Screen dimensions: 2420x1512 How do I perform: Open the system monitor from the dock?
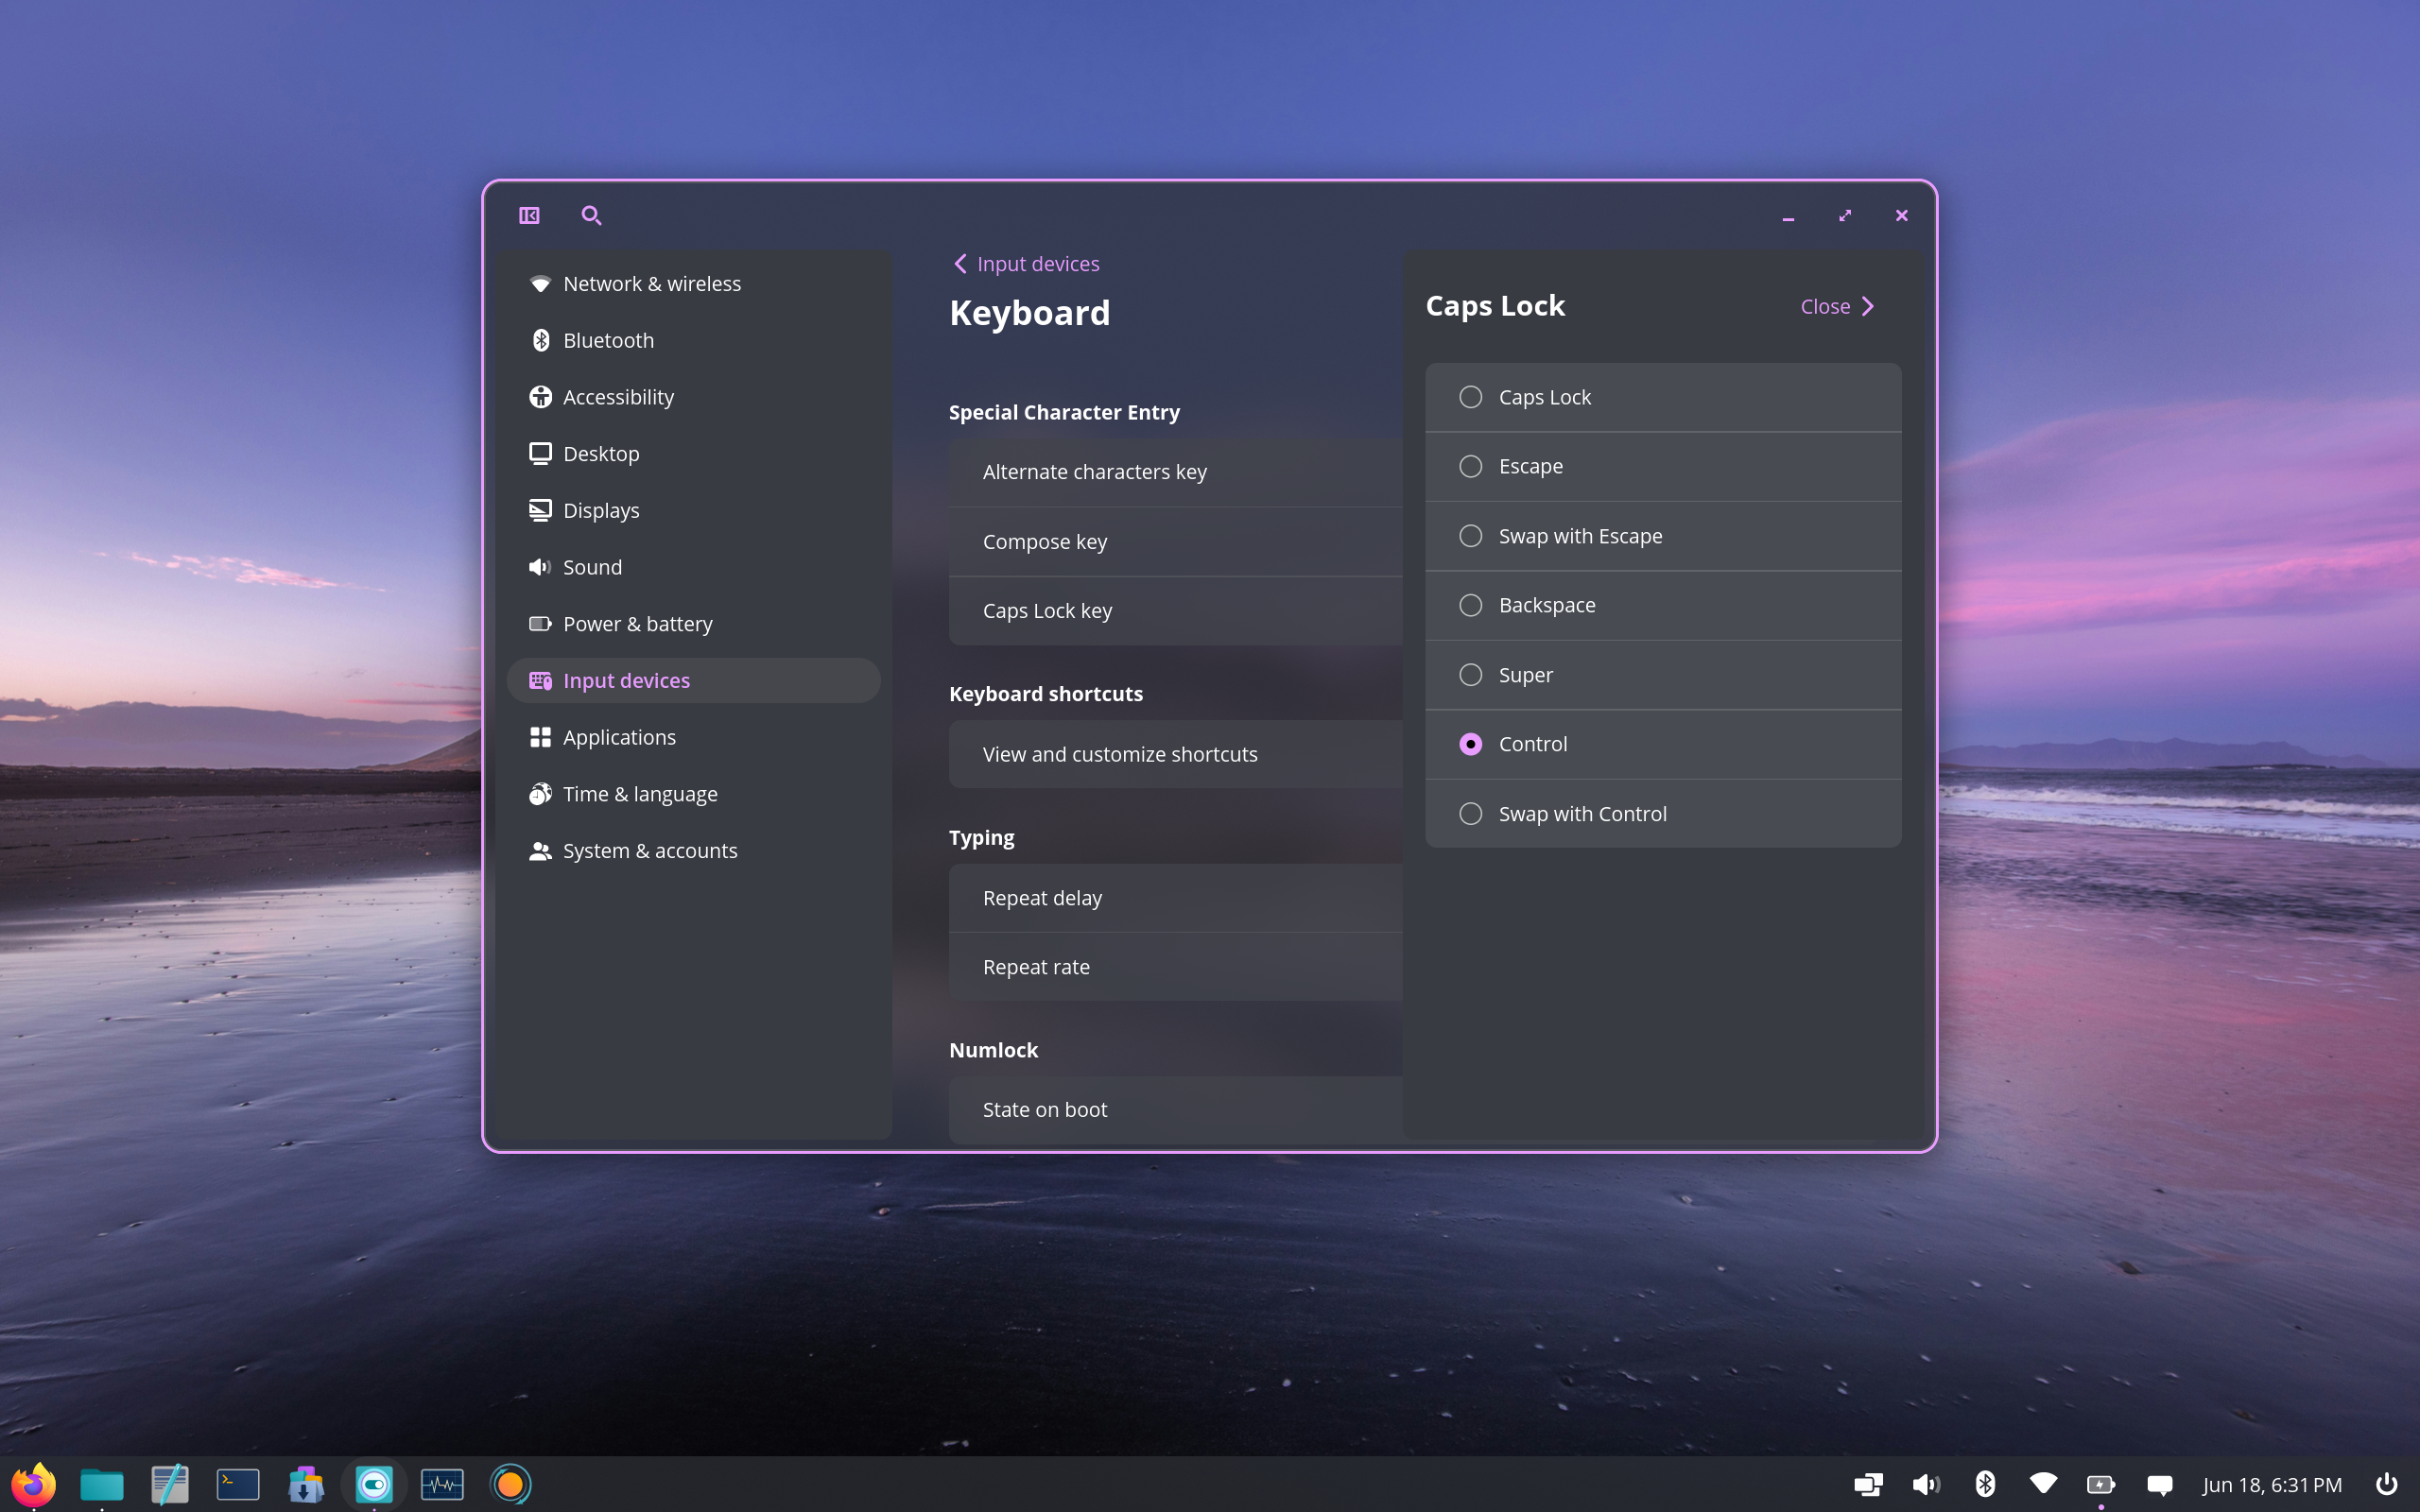pyautogui.click(x=442, y=1484)
